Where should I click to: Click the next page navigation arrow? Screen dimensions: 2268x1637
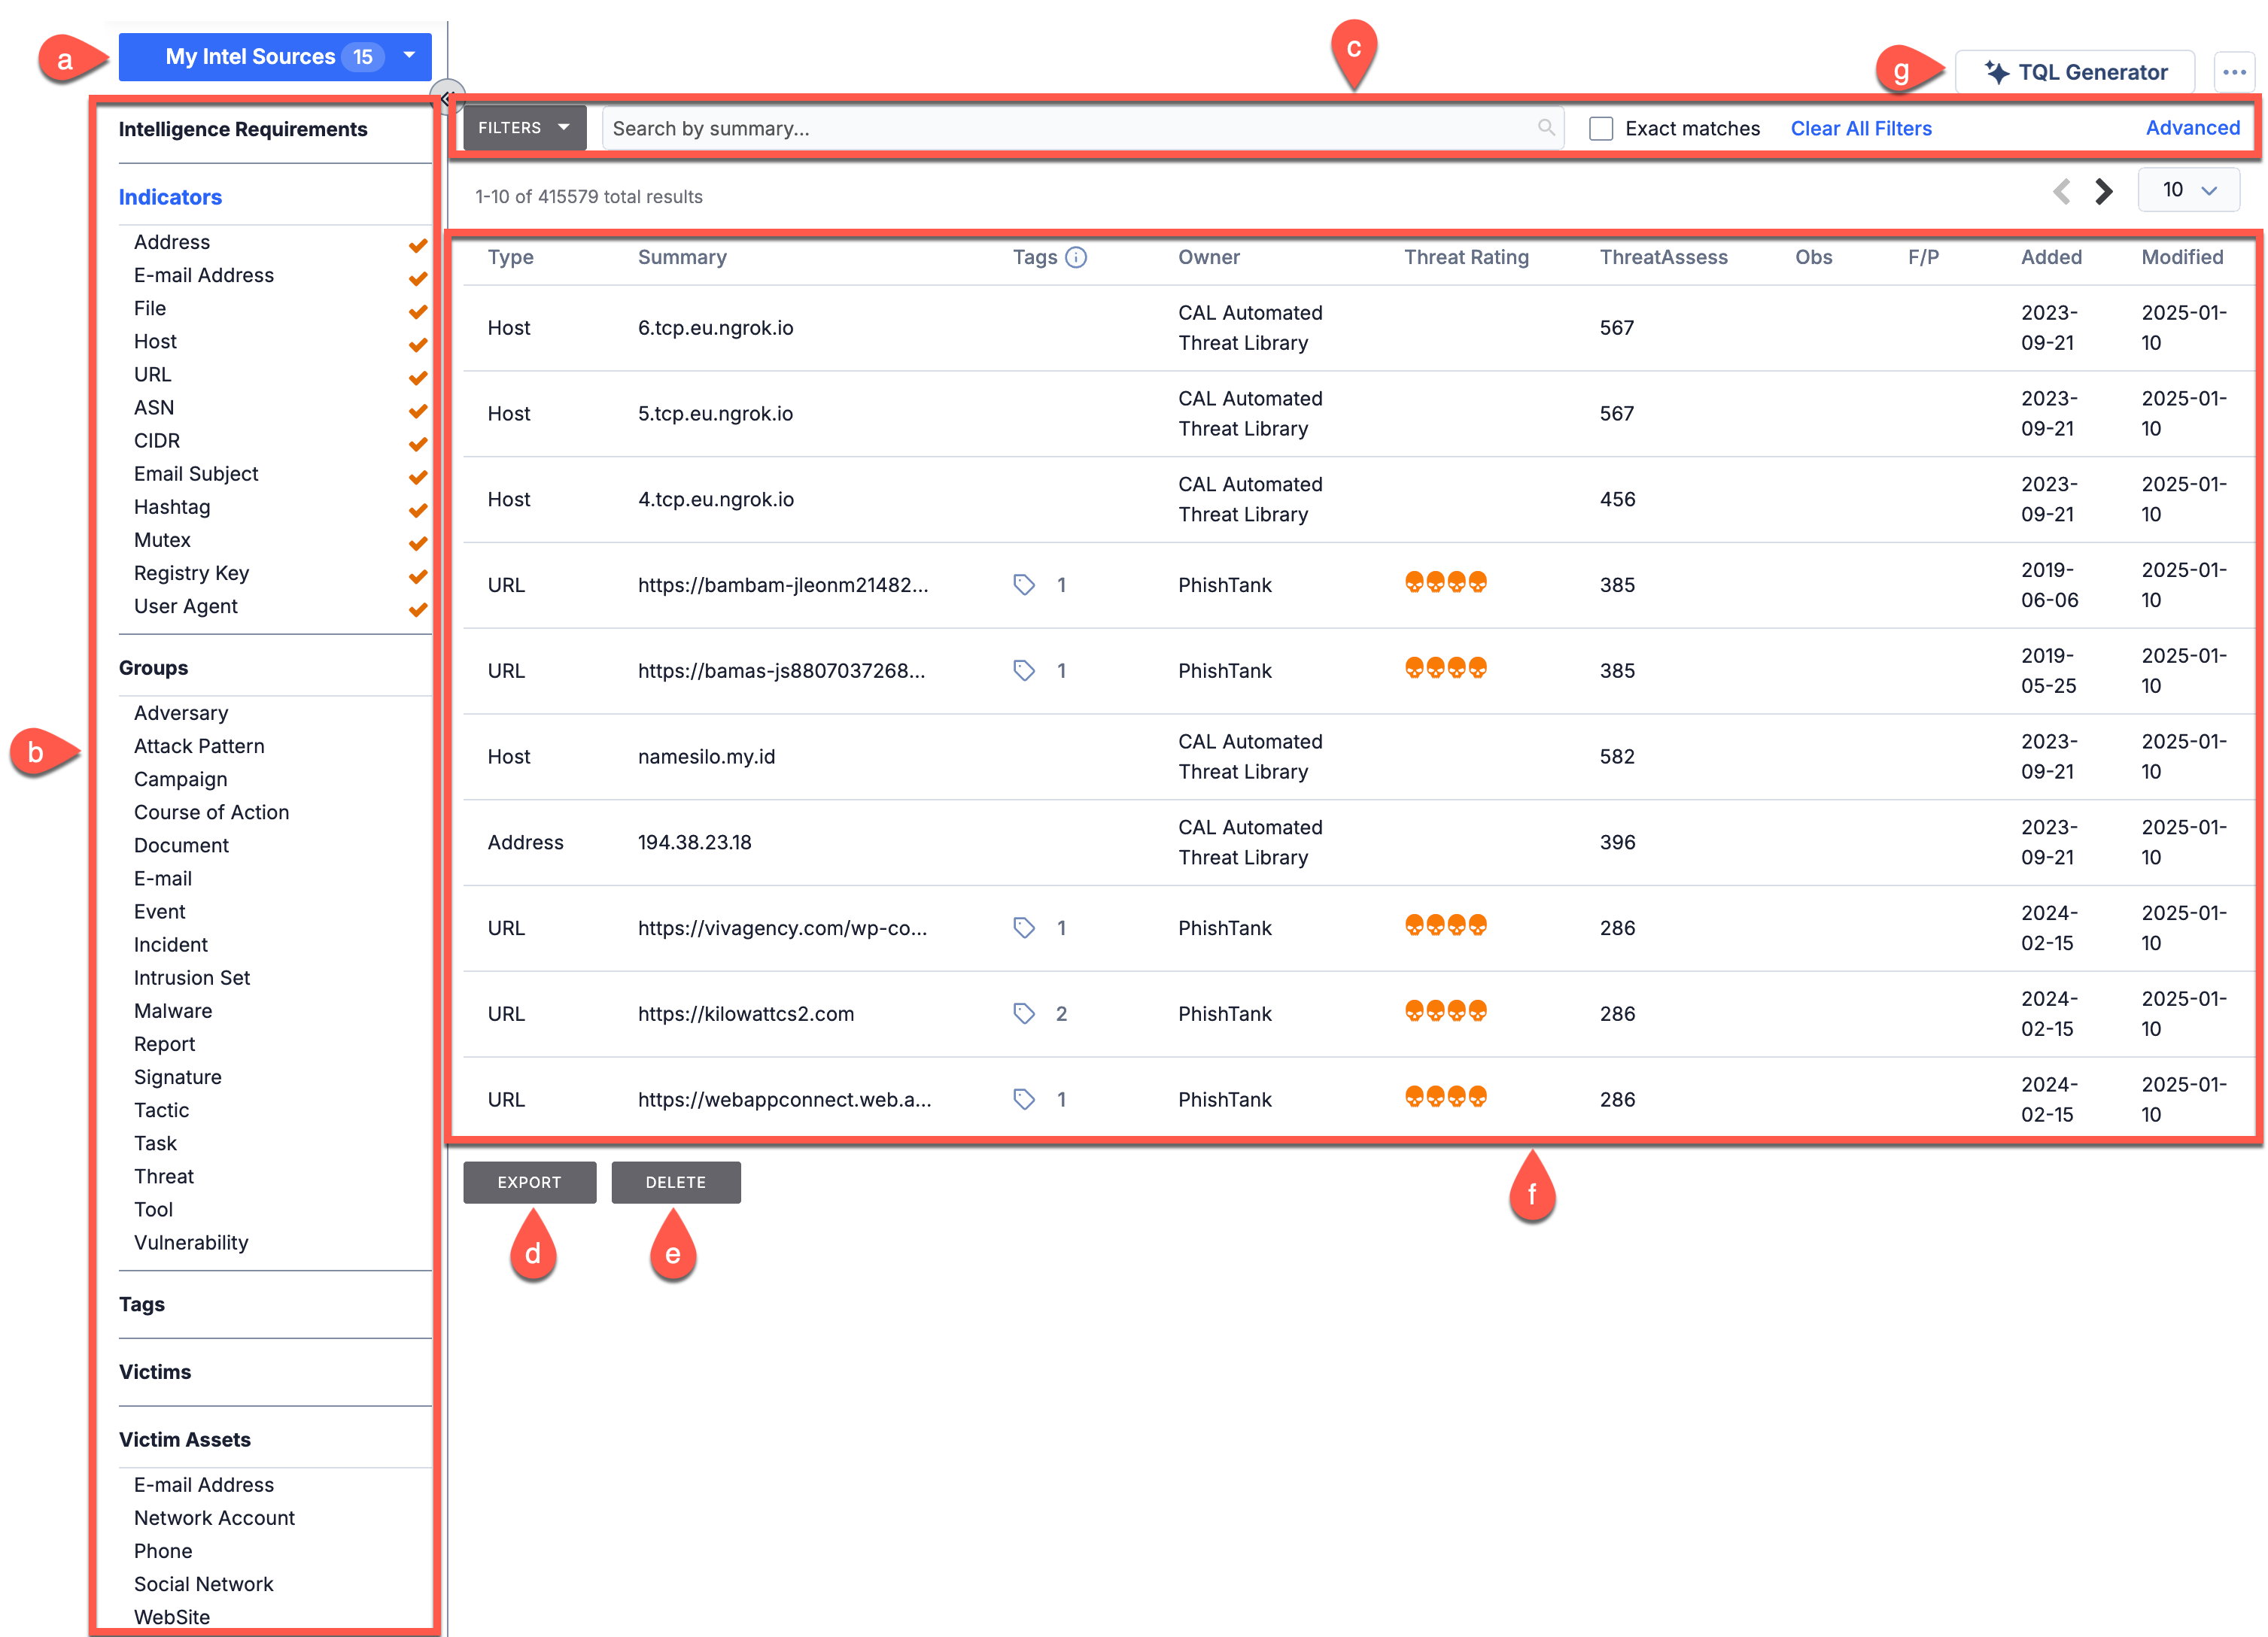(x=2106, y=193)
